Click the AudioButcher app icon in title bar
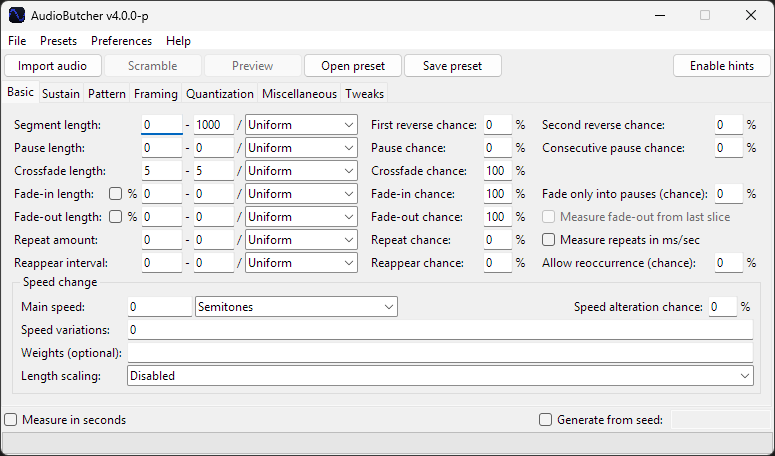Image resolution: width=775 pixels, height=456 pixels. pyautogui.click(x=17, y=15)
